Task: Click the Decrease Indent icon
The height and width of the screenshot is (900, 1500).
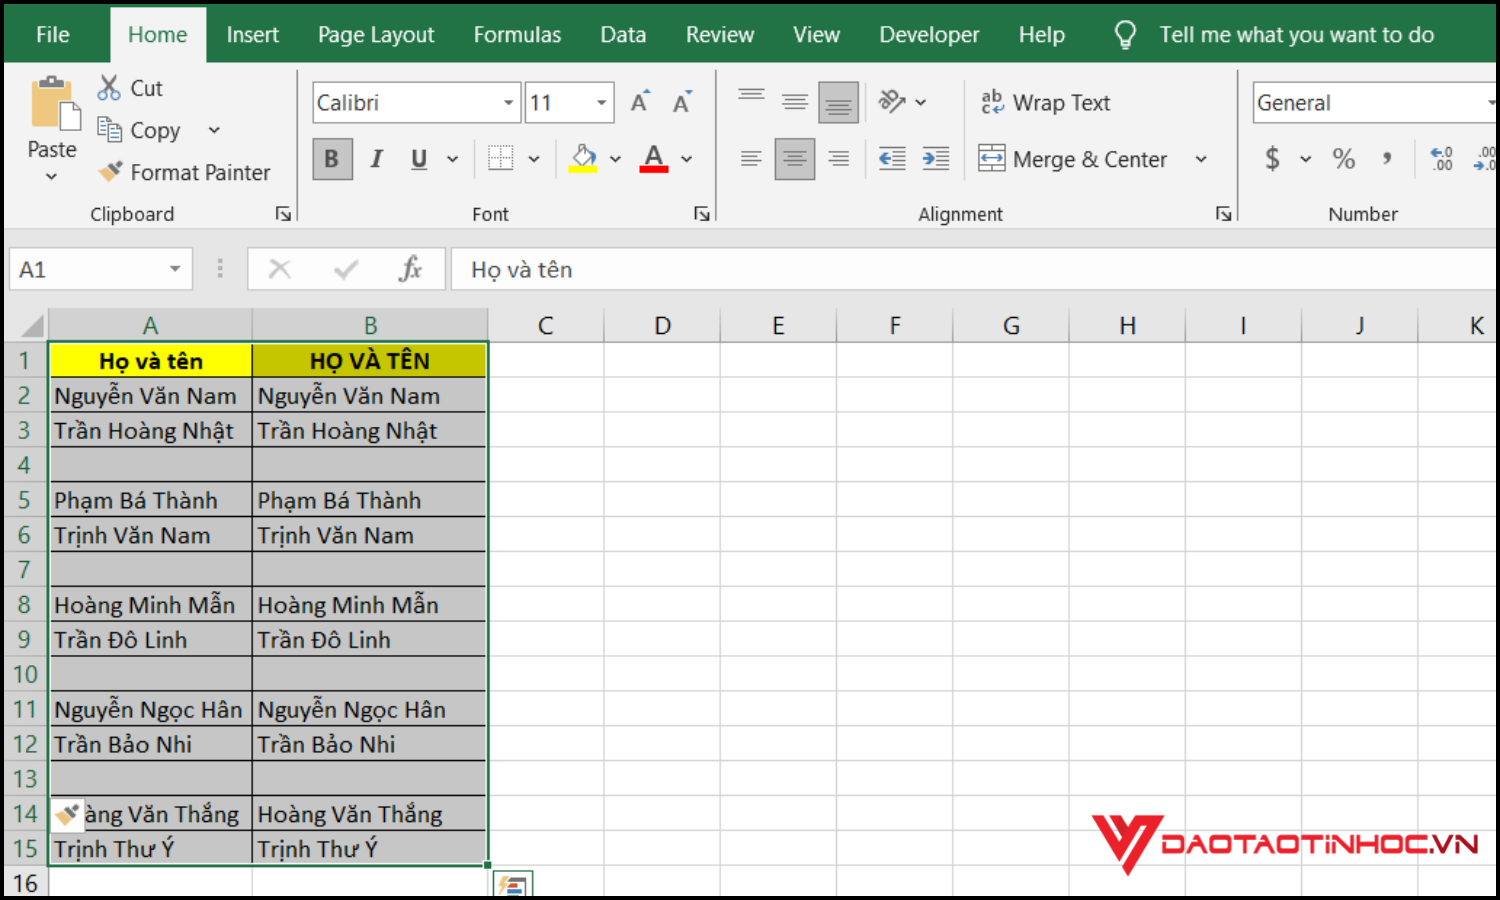Action: pyautogui.click(x=891, y=159)
